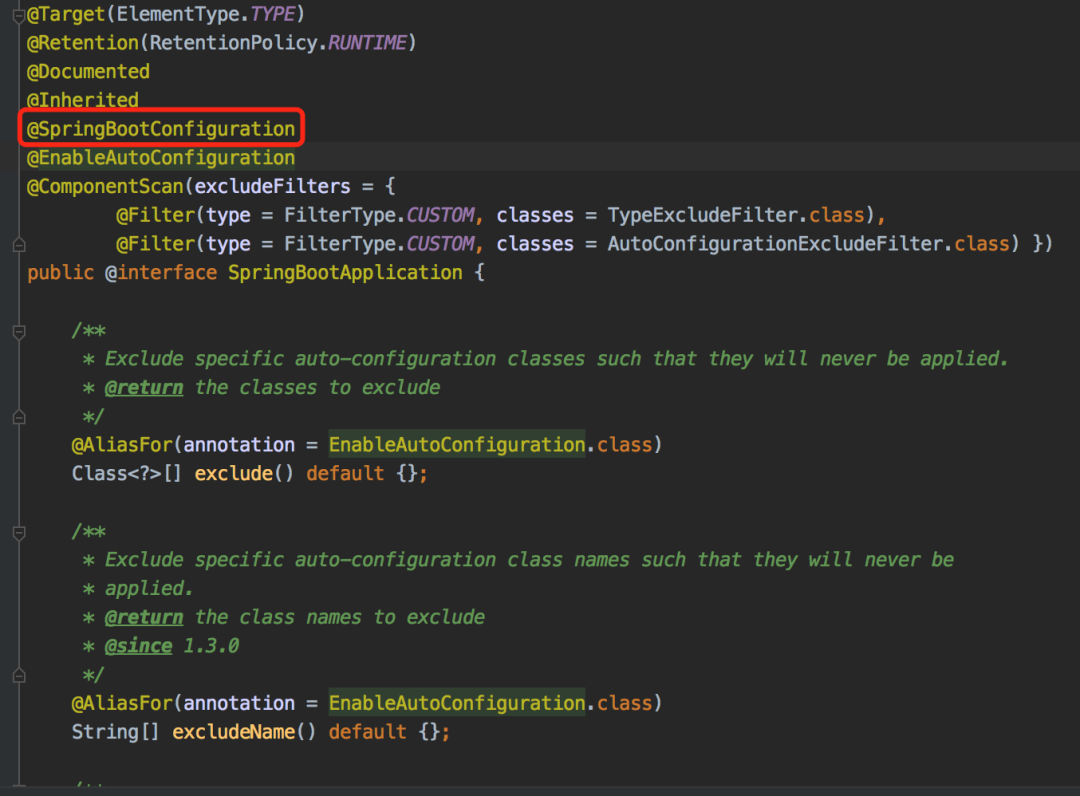Click EnableAutoConfiguration in AliasFor above excludeName()

pyautogui.click(x=457, y=703)
